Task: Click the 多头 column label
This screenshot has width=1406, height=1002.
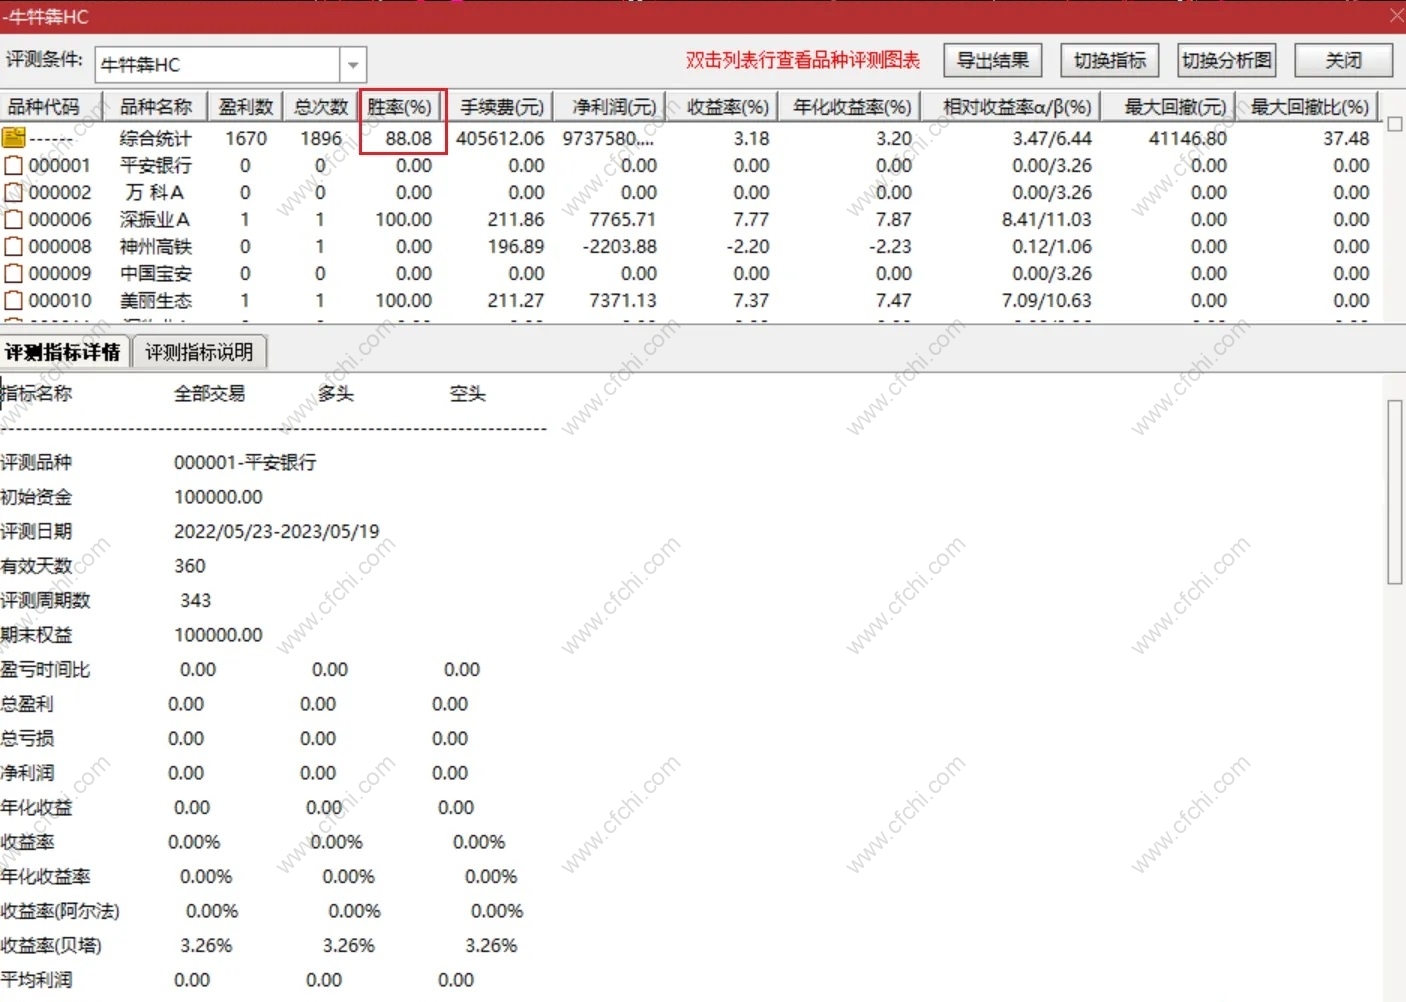Action: [336, 393]
